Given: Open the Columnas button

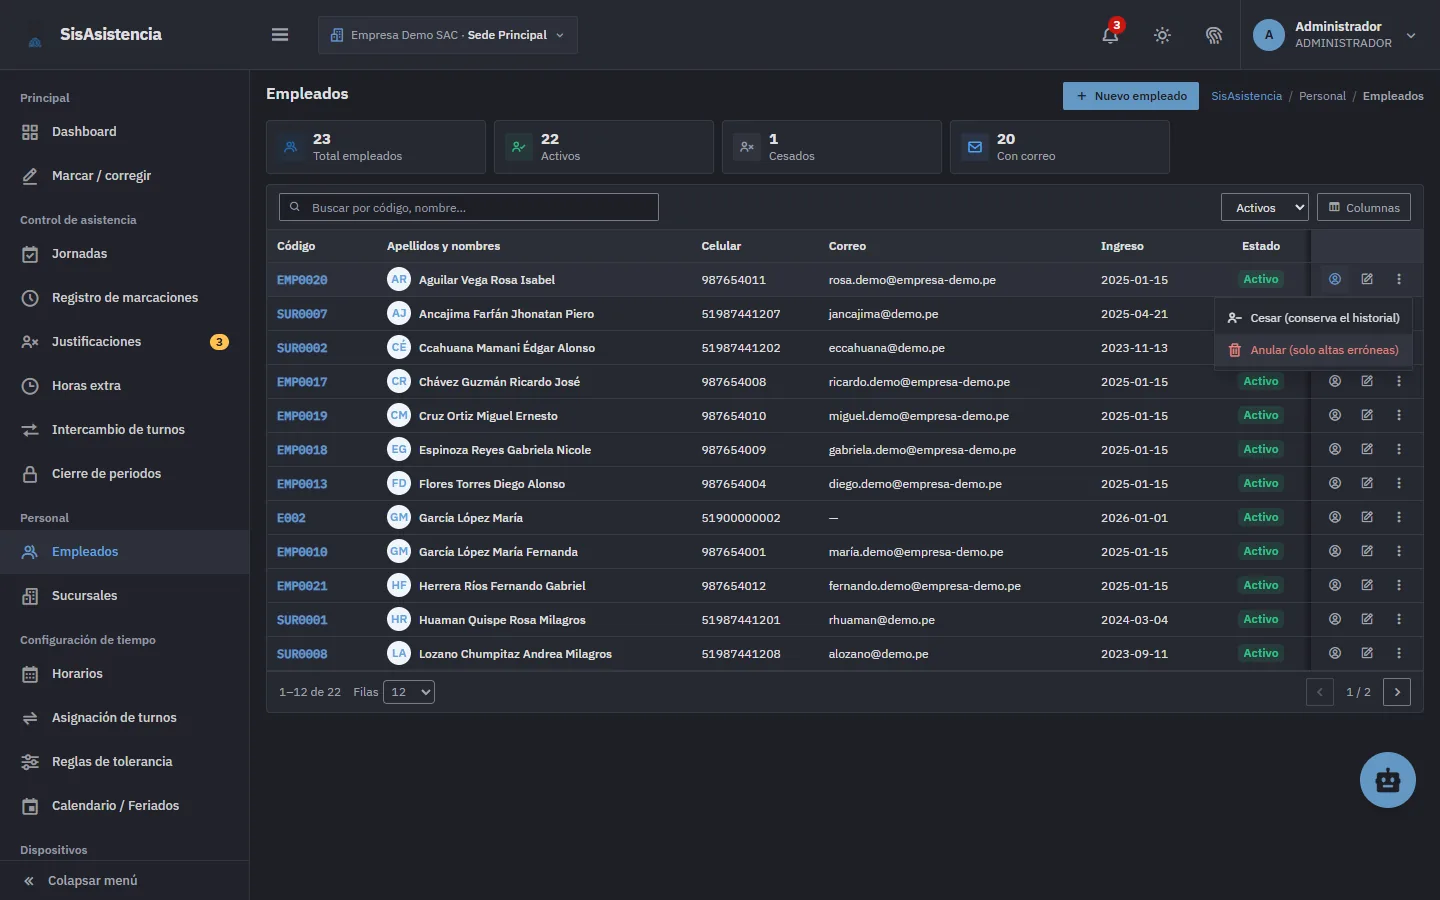Looking at the screenshot, I should point(1364,207).
